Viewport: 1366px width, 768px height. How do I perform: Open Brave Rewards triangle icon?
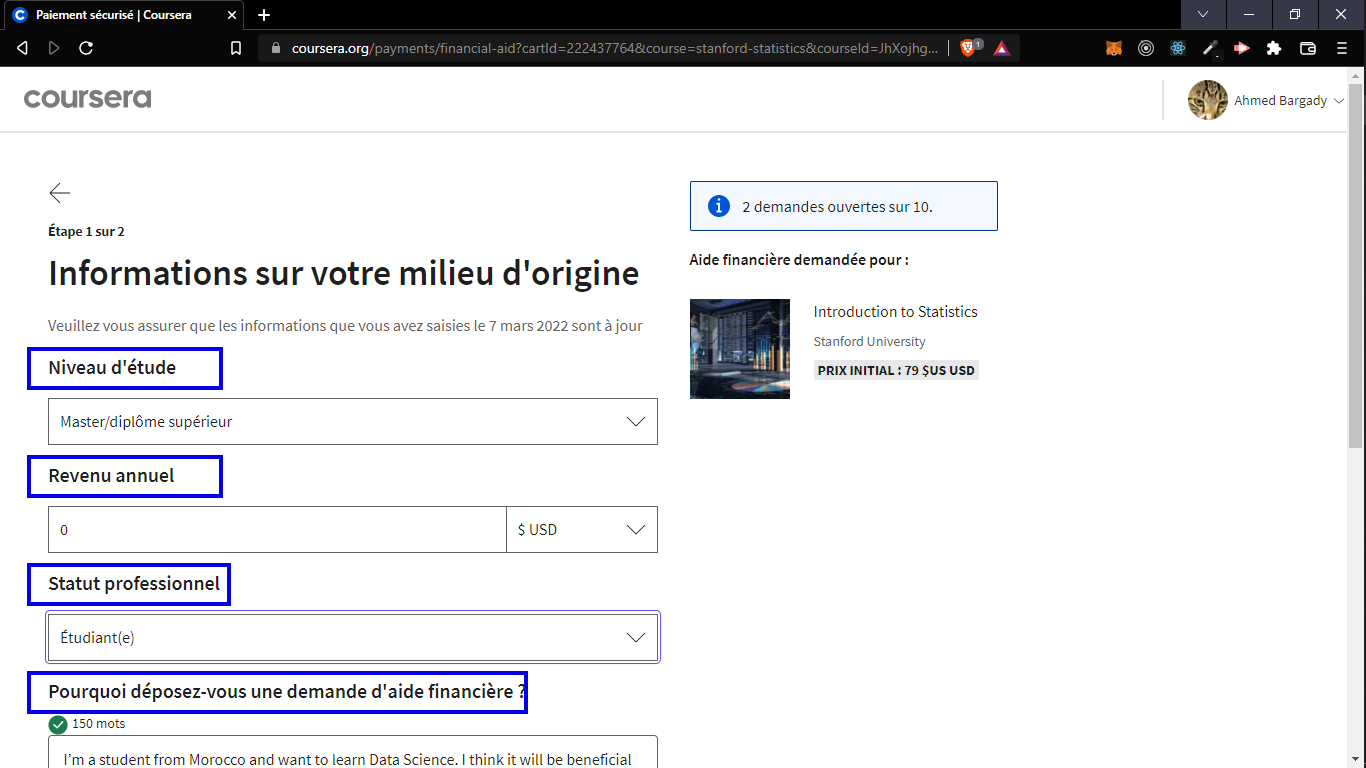click(x=1001, y=47)
